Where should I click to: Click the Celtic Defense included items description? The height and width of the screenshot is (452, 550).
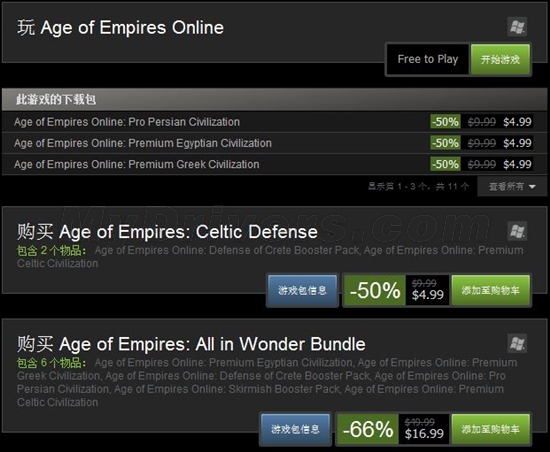point(270,257)
